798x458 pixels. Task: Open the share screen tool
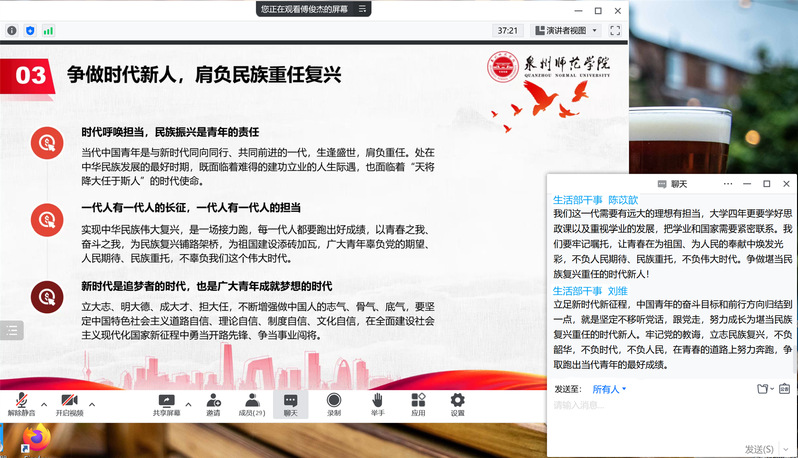point(166,401)
